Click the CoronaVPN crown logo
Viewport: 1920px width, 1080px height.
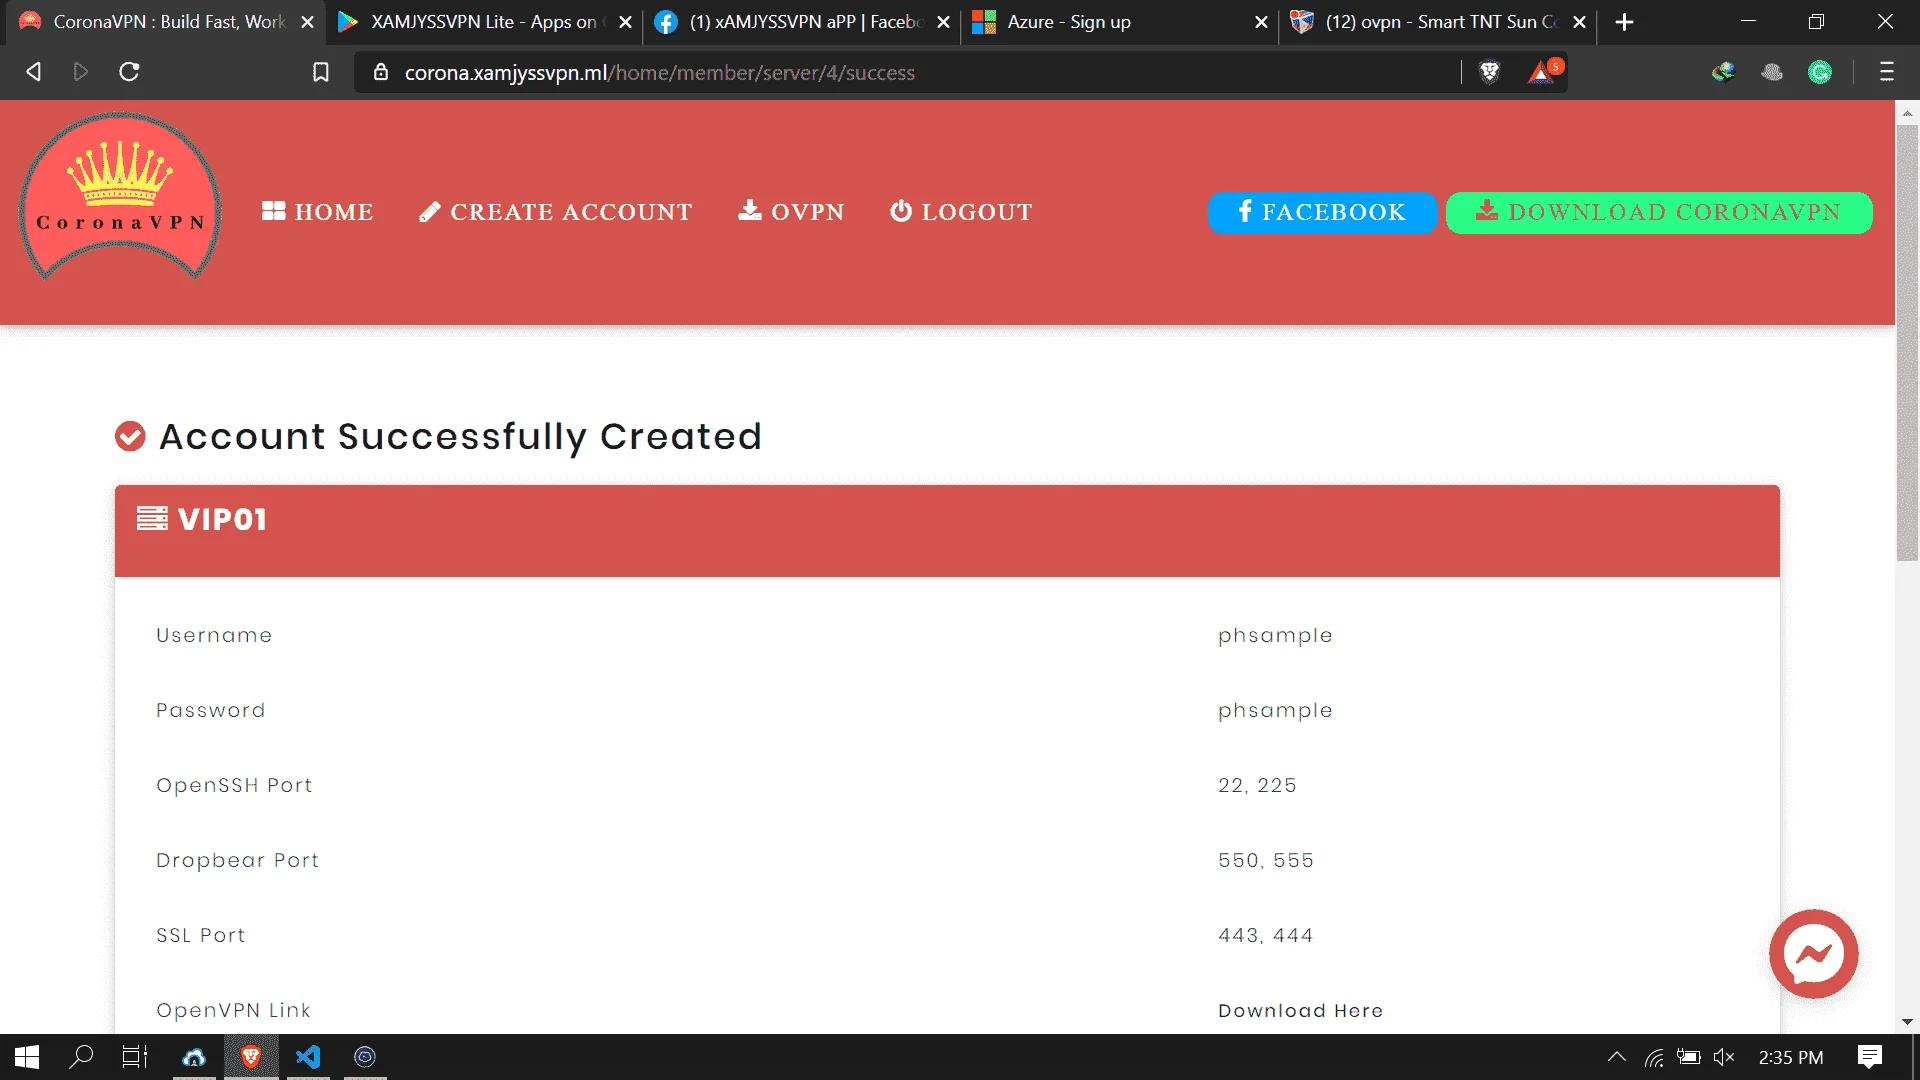tap(120, 195)
